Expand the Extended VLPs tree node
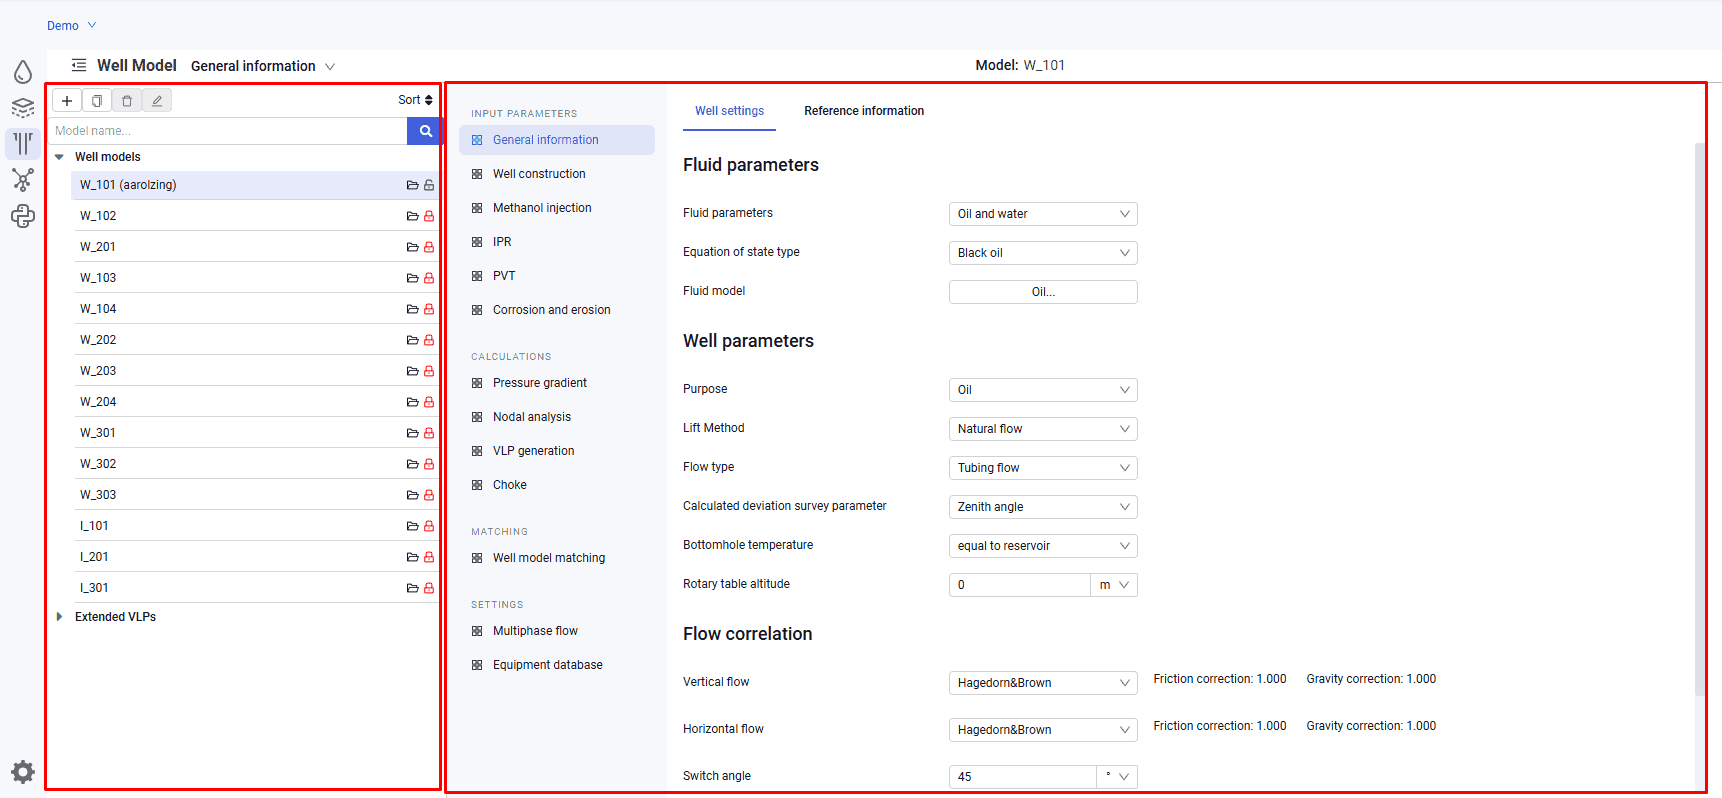This screenshot has height=798, width=1722. [59, 617]
